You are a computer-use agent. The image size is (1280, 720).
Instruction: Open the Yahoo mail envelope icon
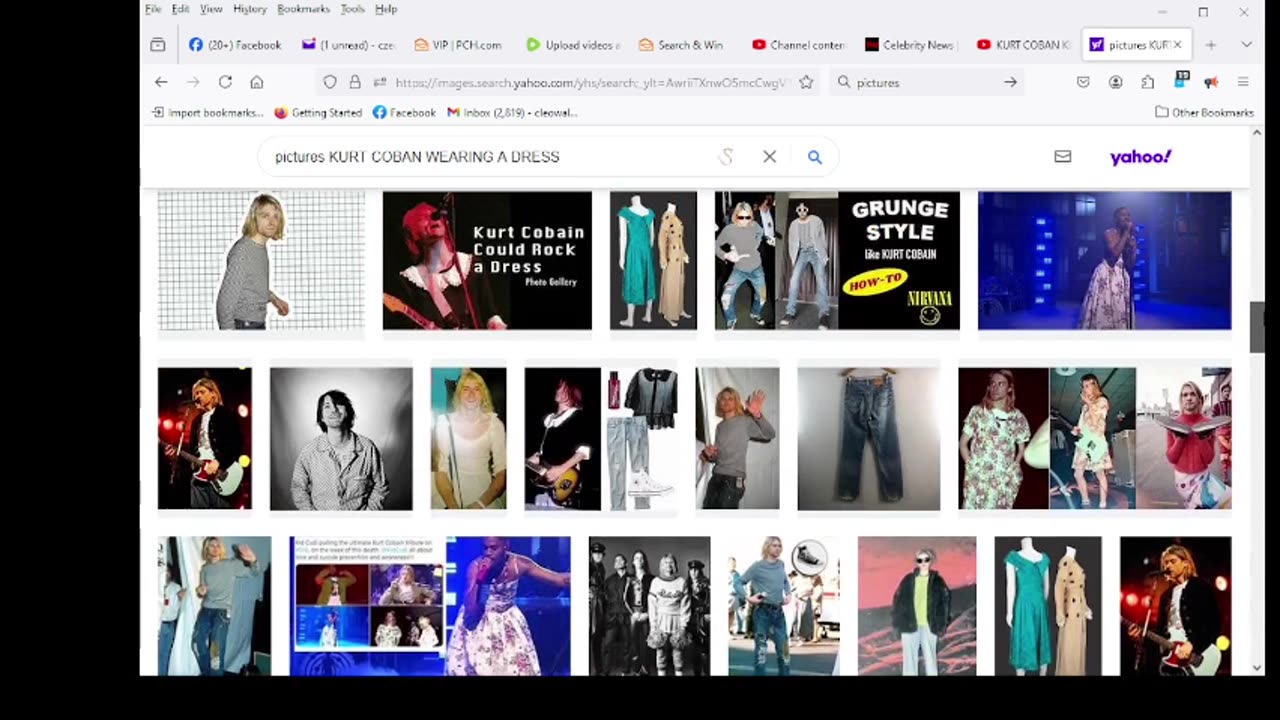[x=1062, y=156]
